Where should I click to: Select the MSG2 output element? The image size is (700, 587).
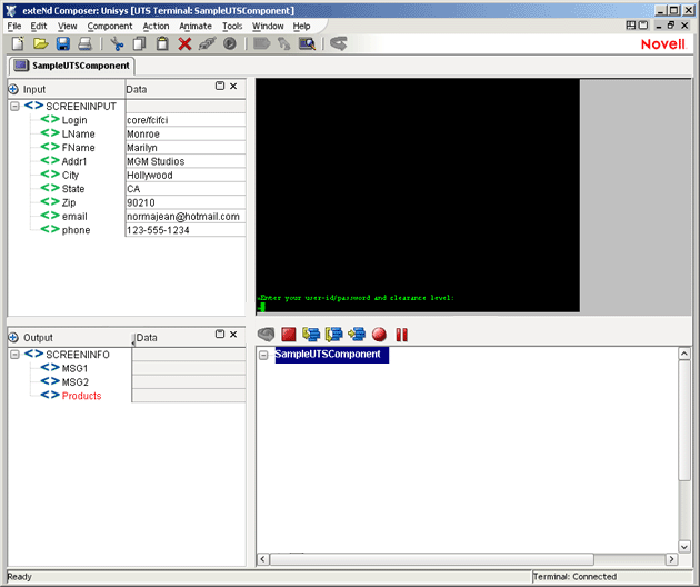75,382
